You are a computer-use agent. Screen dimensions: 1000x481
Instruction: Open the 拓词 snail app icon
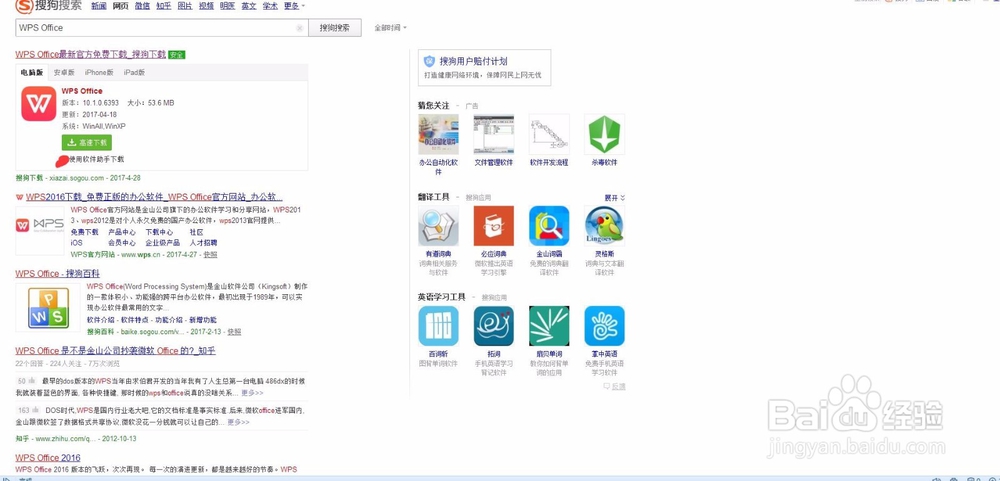[494, 326]
